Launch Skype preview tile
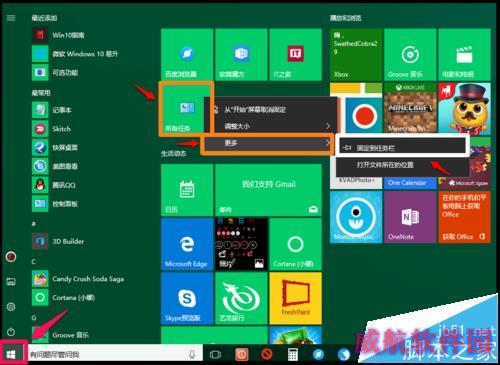The width and height of the screenshot is (500, 365). [x=187, y=298]
